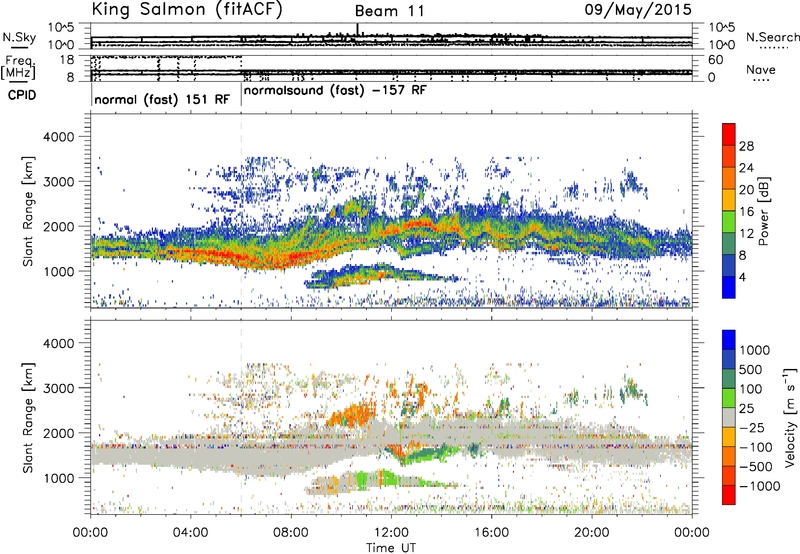Click velocity value '500' on colorbar
The height and width of the screenshot is (554, 800).
[x=751, y=370]
